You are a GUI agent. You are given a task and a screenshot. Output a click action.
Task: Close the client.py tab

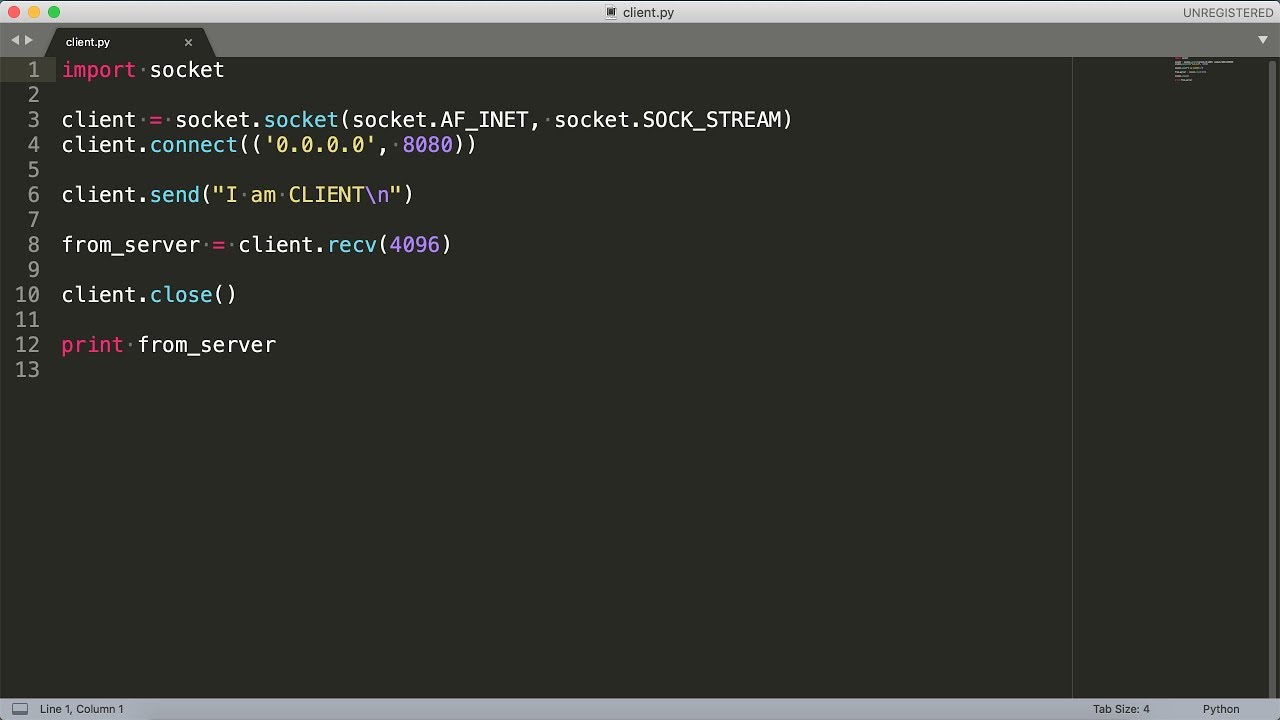(188, 42)
